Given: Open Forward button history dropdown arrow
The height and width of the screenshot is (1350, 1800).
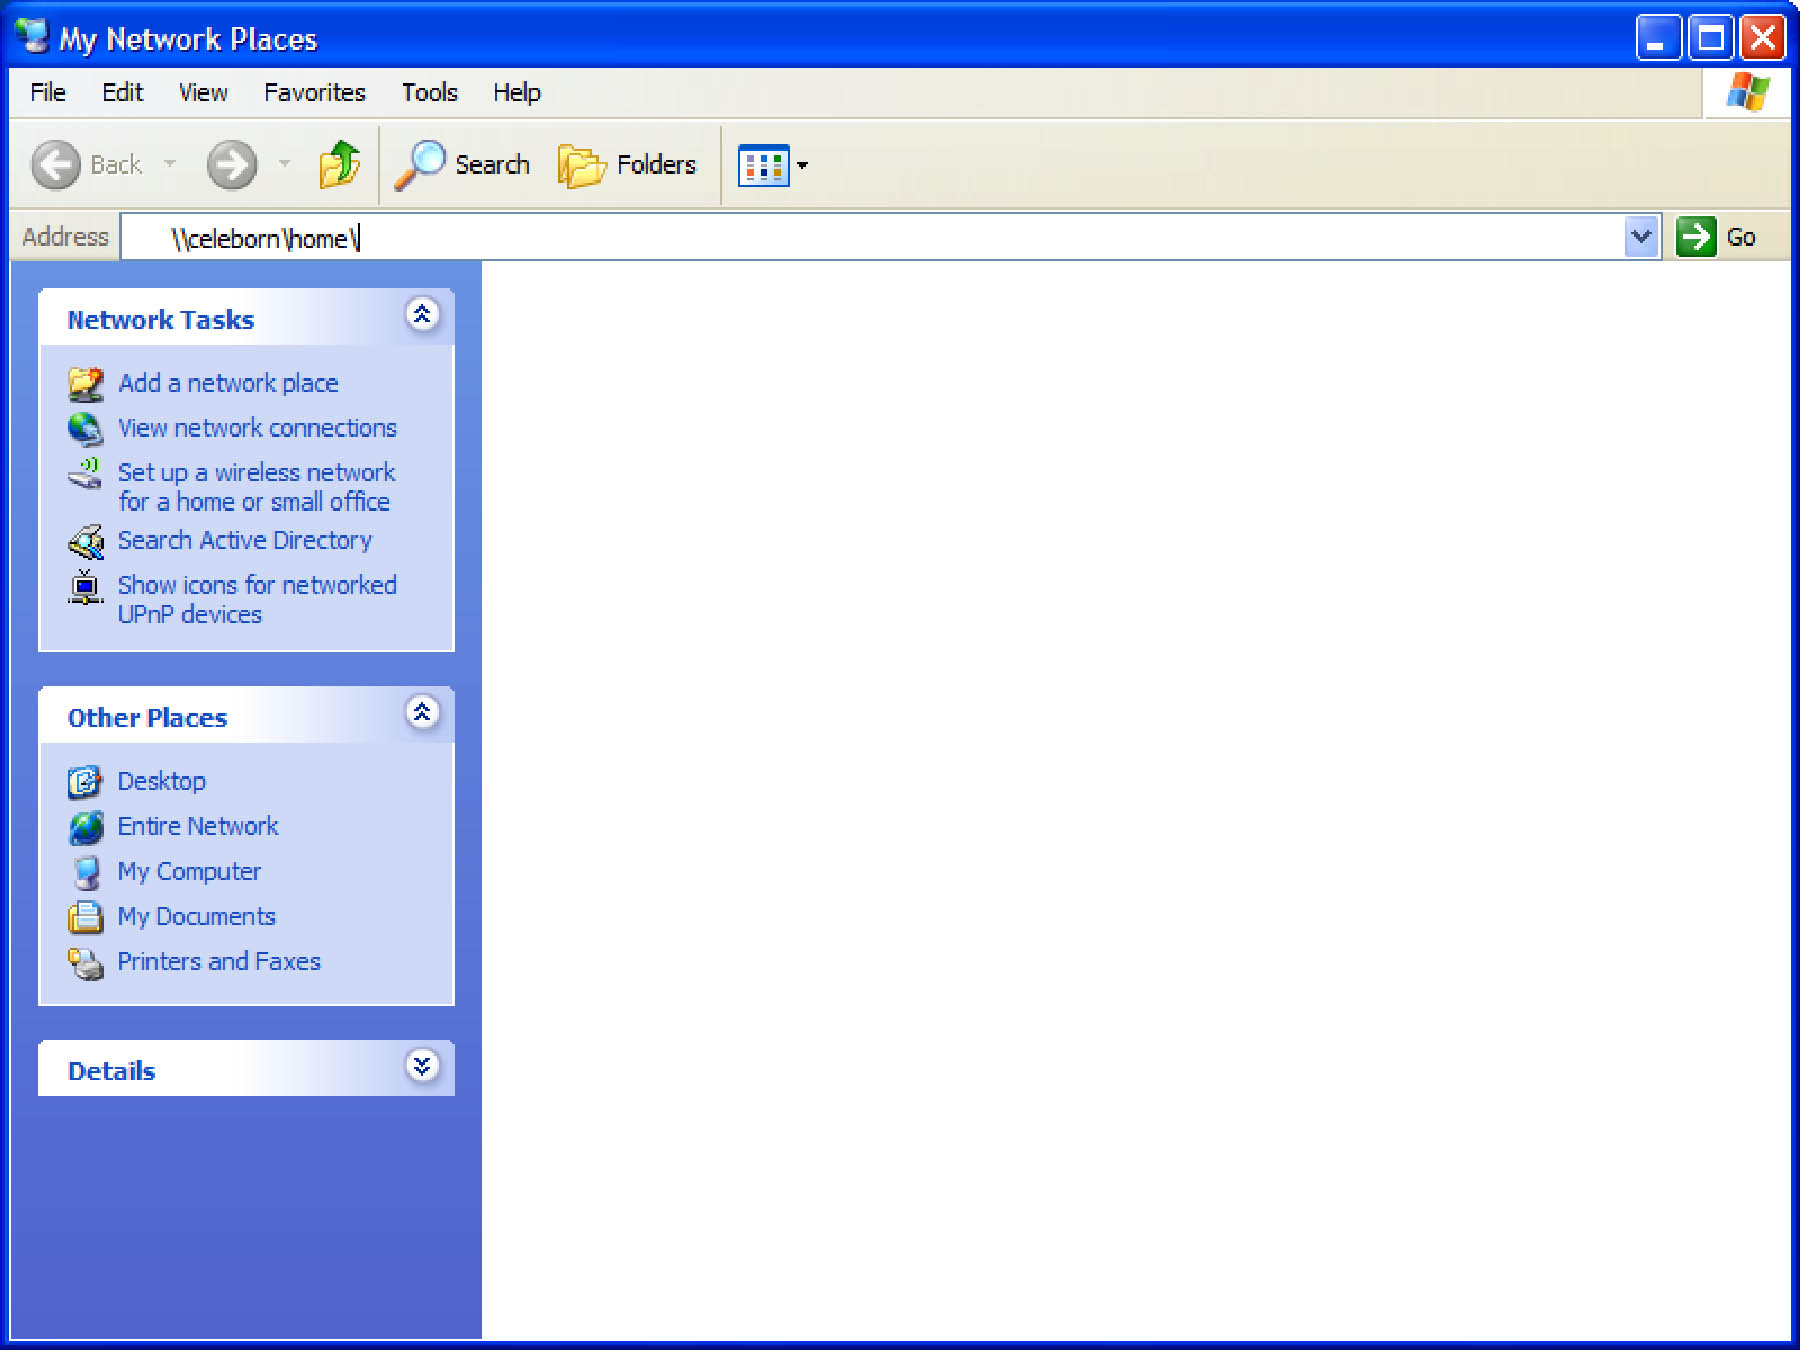Looking at the screenshot, I should pos(285,164).
